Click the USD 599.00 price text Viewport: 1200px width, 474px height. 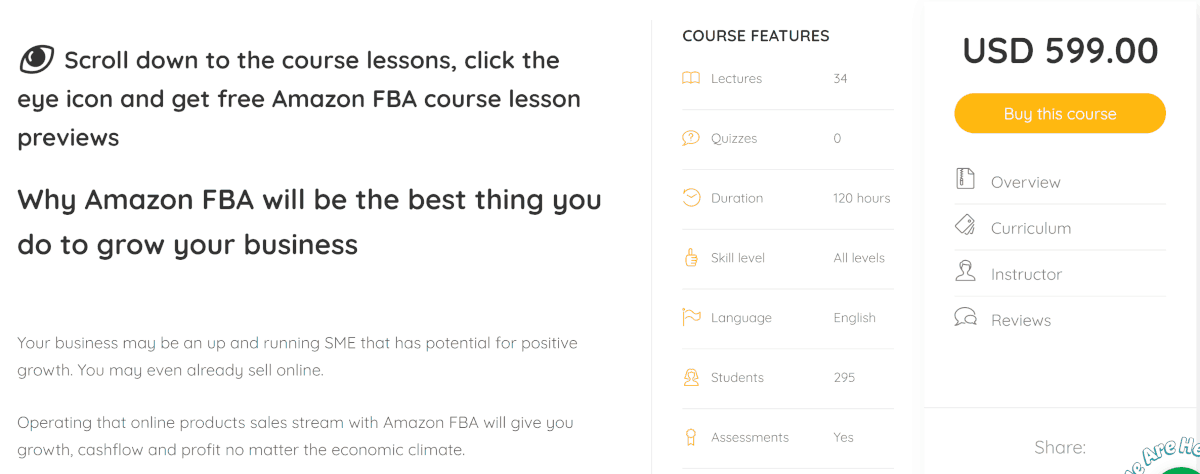pyautogui.click(x=1060, y=51)
